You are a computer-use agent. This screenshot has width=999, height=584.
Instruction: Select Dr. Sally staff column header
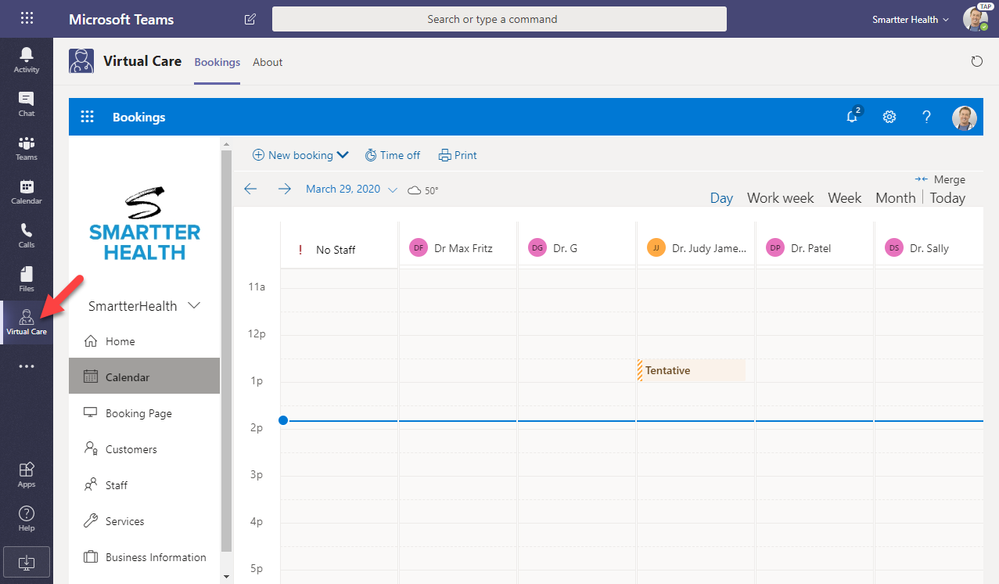click(x=930, y=248)
